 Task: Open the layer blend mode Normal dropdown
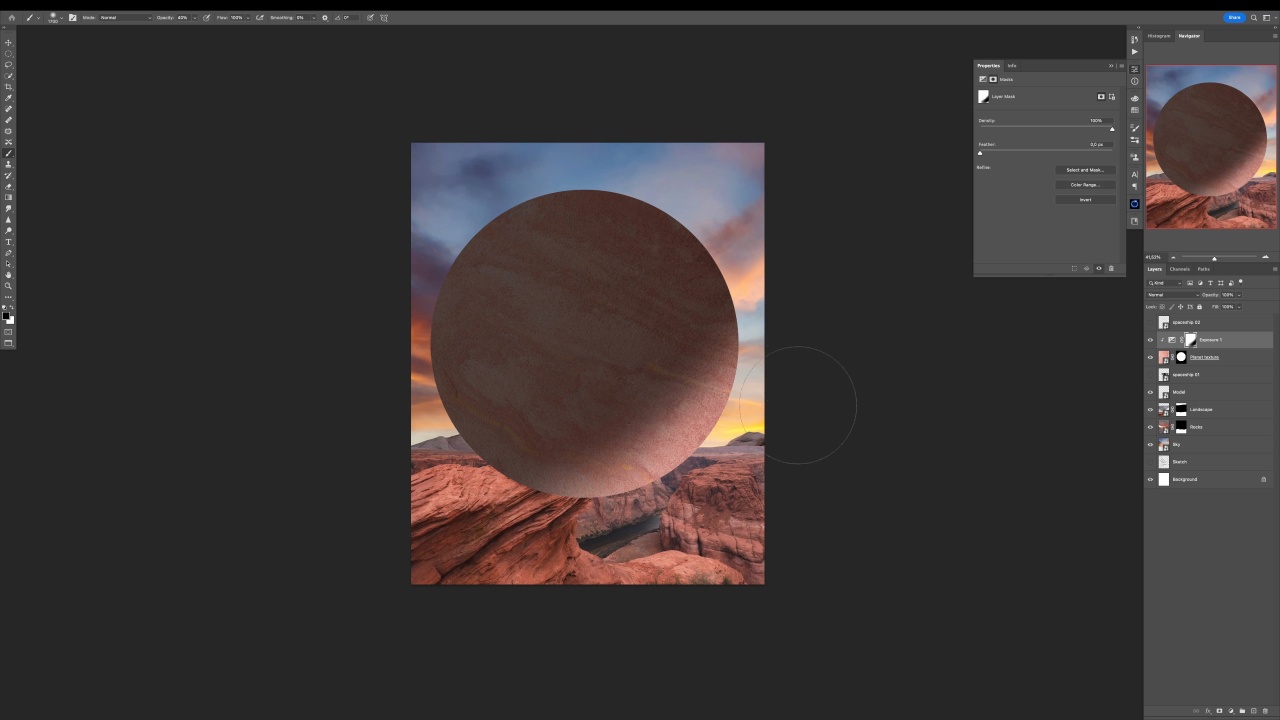coord(1171,295)
